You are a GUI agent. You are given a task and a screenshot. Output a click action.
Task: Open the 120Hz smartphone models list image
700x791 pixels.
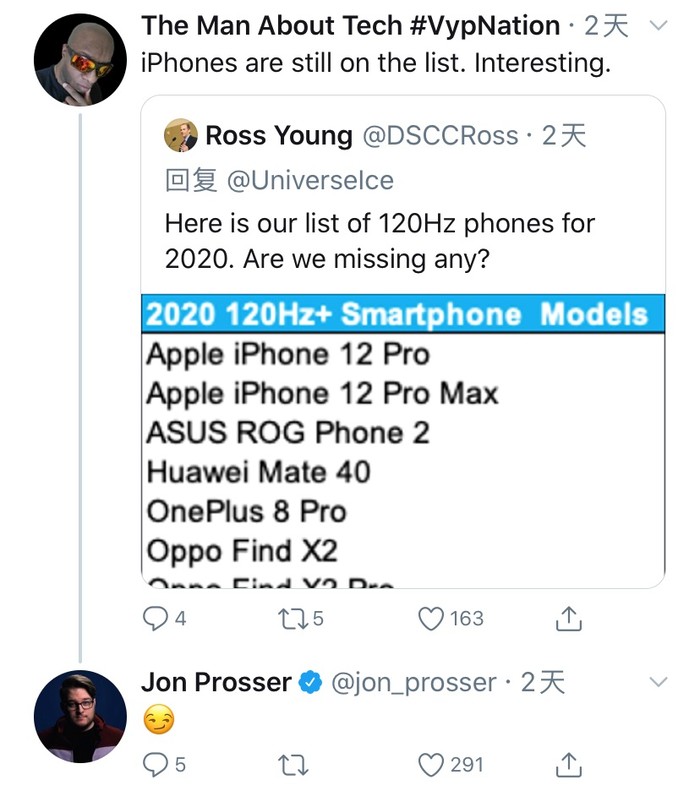click(x=402, y=440)
